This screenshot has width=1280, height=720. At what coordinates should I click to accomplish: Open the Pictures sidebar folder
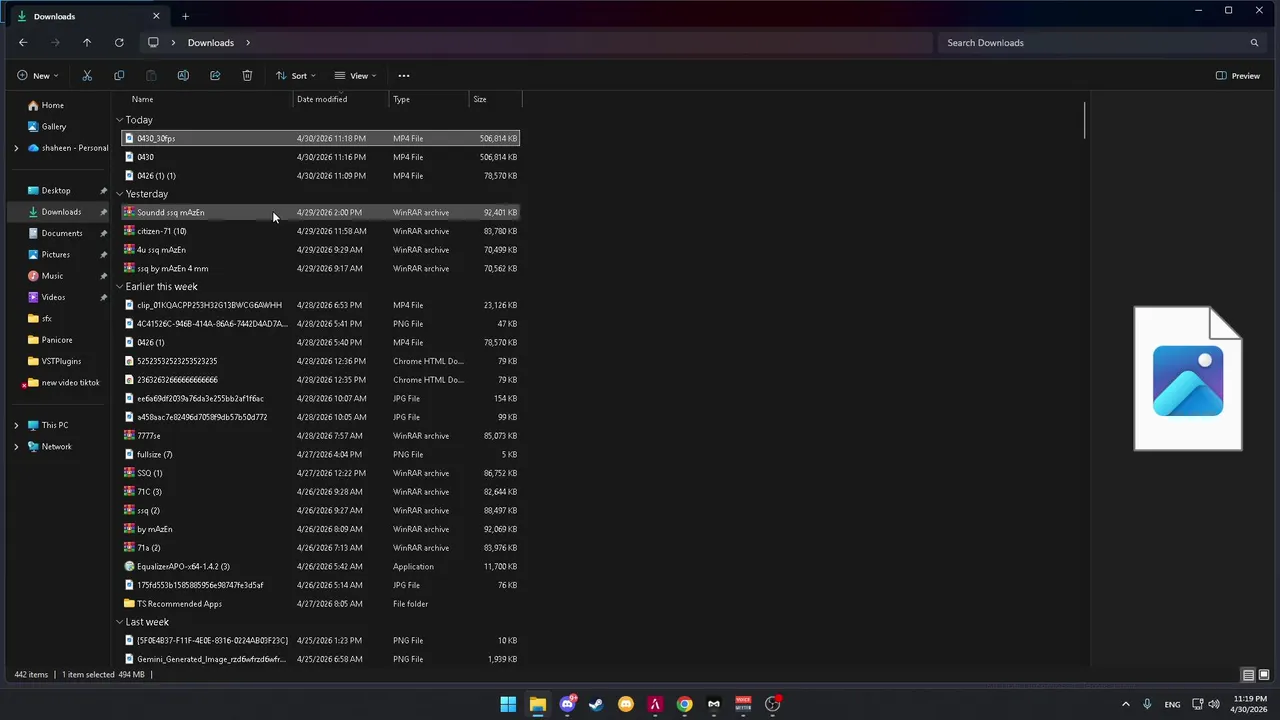[x=56, y=255]
